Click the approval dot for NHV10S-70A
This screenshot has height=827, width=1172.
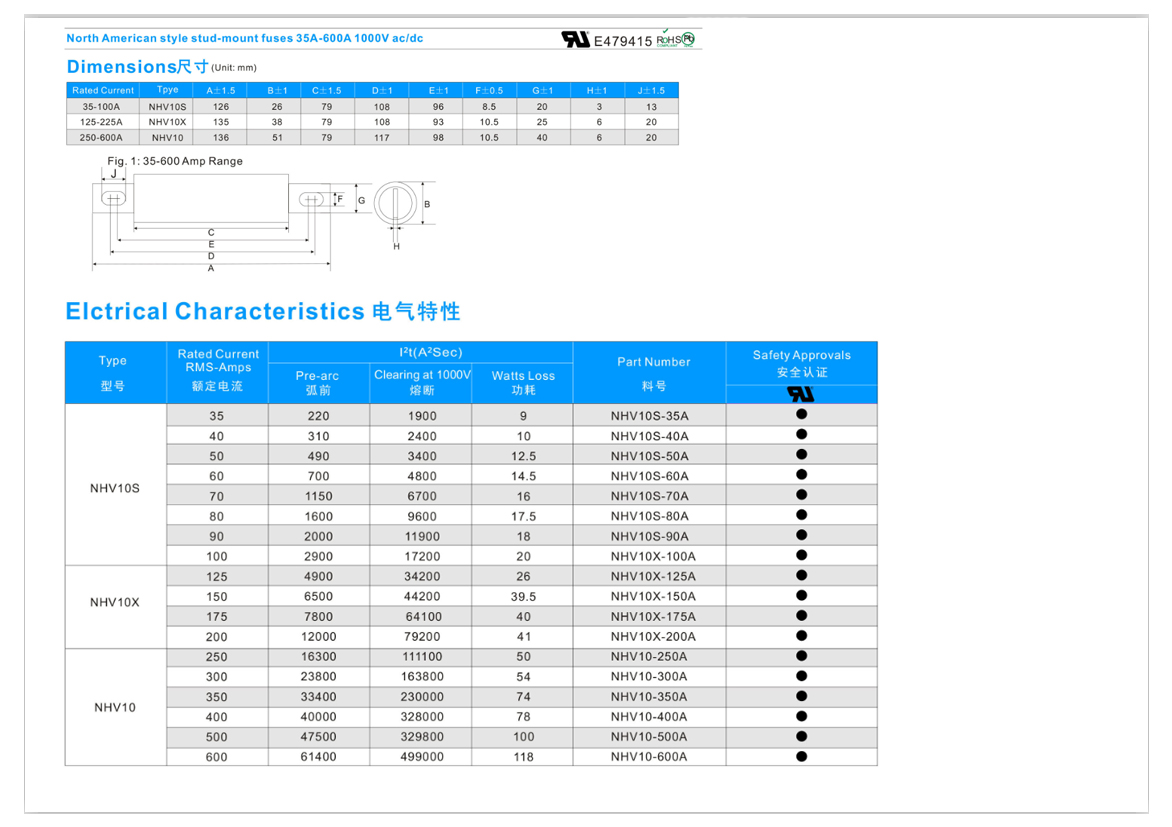801,494
